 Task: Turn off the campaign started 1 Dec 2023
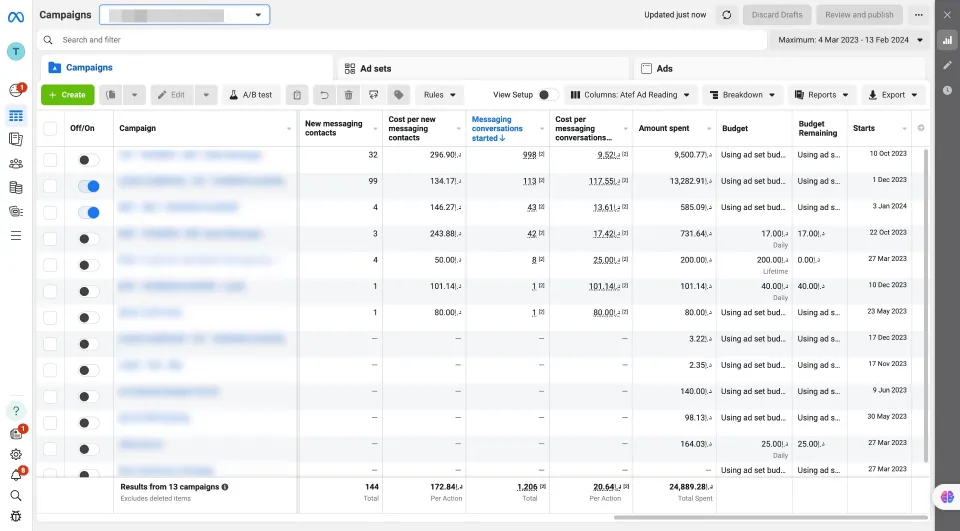click(89, 186)
